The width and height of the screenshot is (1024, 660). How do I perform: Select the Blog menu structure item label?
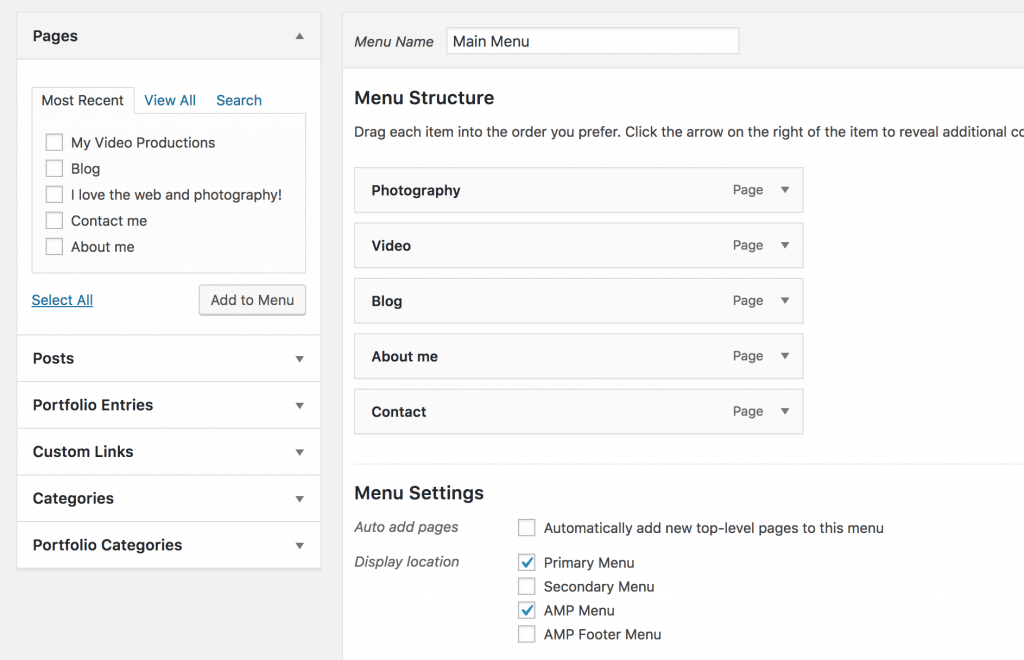pos(387,302)
